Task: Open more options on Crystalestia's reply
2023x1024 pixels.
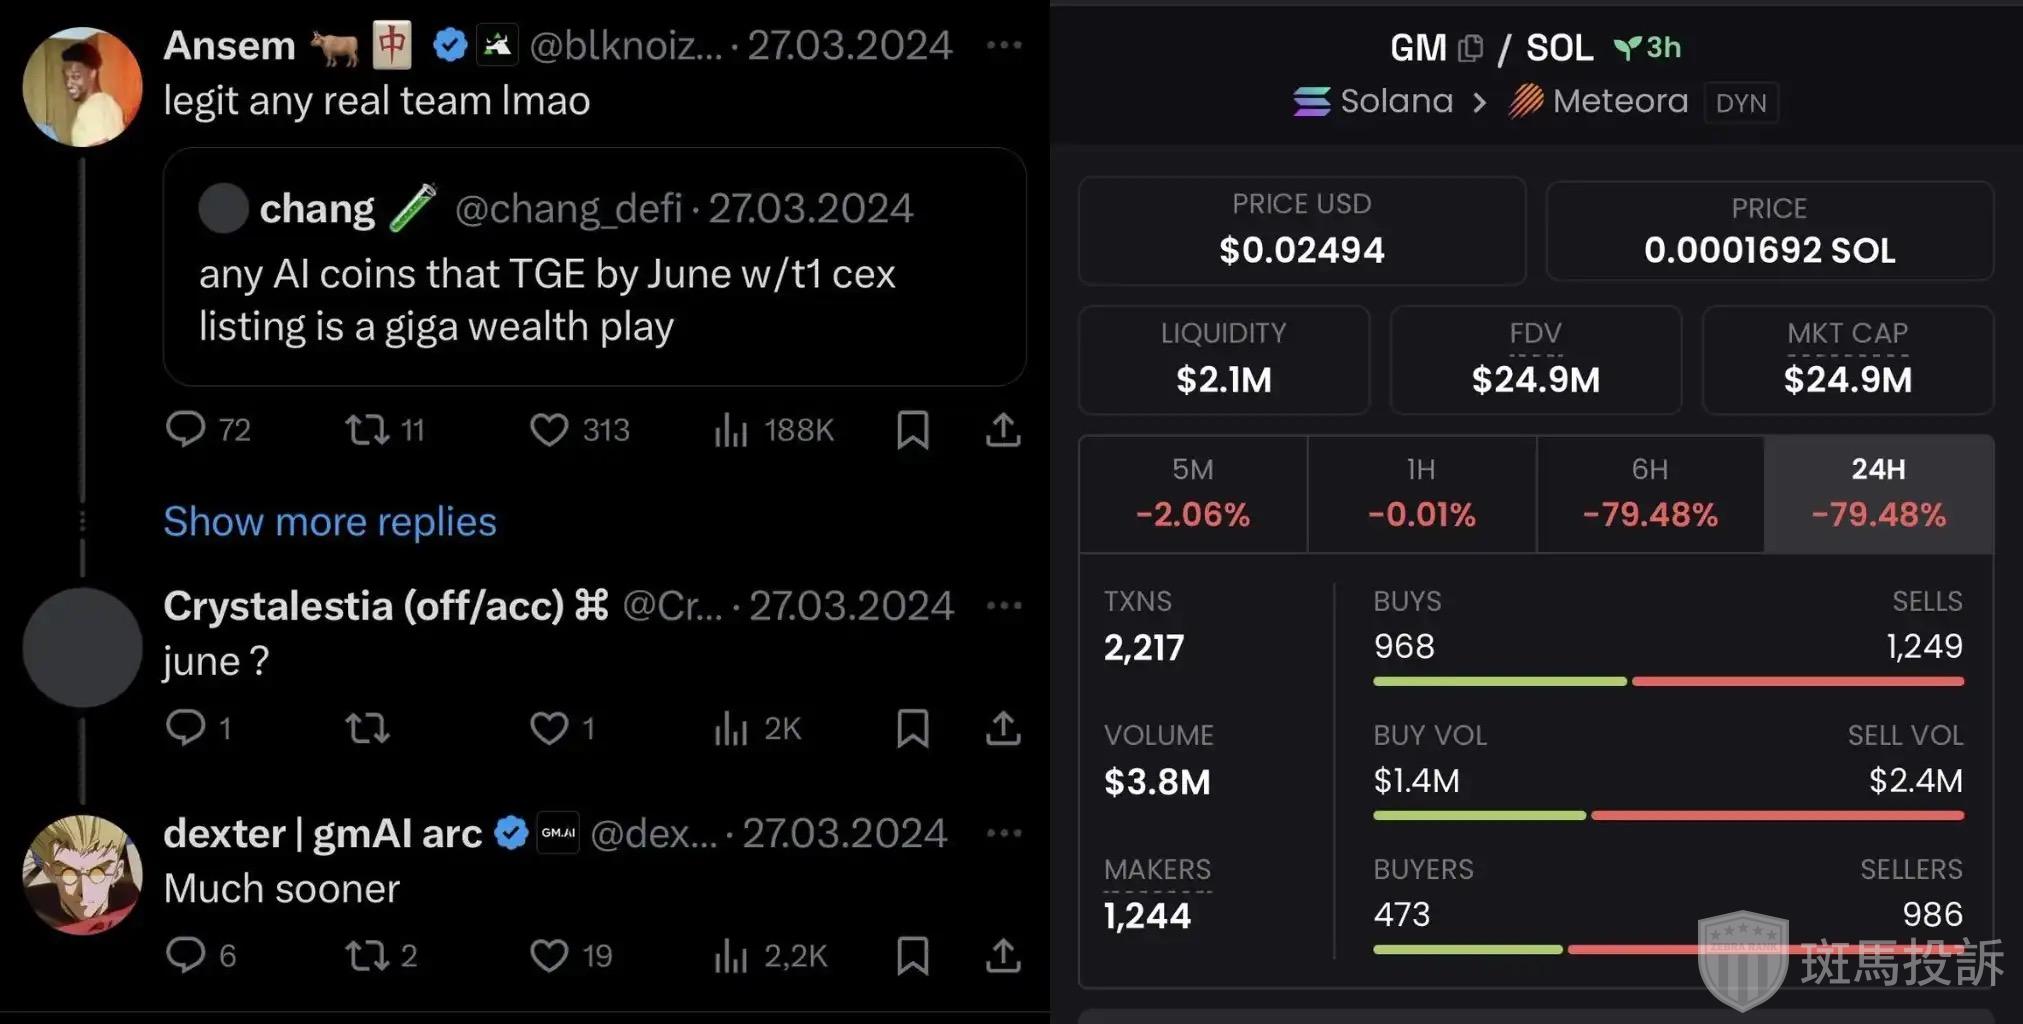Action: click(x=1004, y=606)
